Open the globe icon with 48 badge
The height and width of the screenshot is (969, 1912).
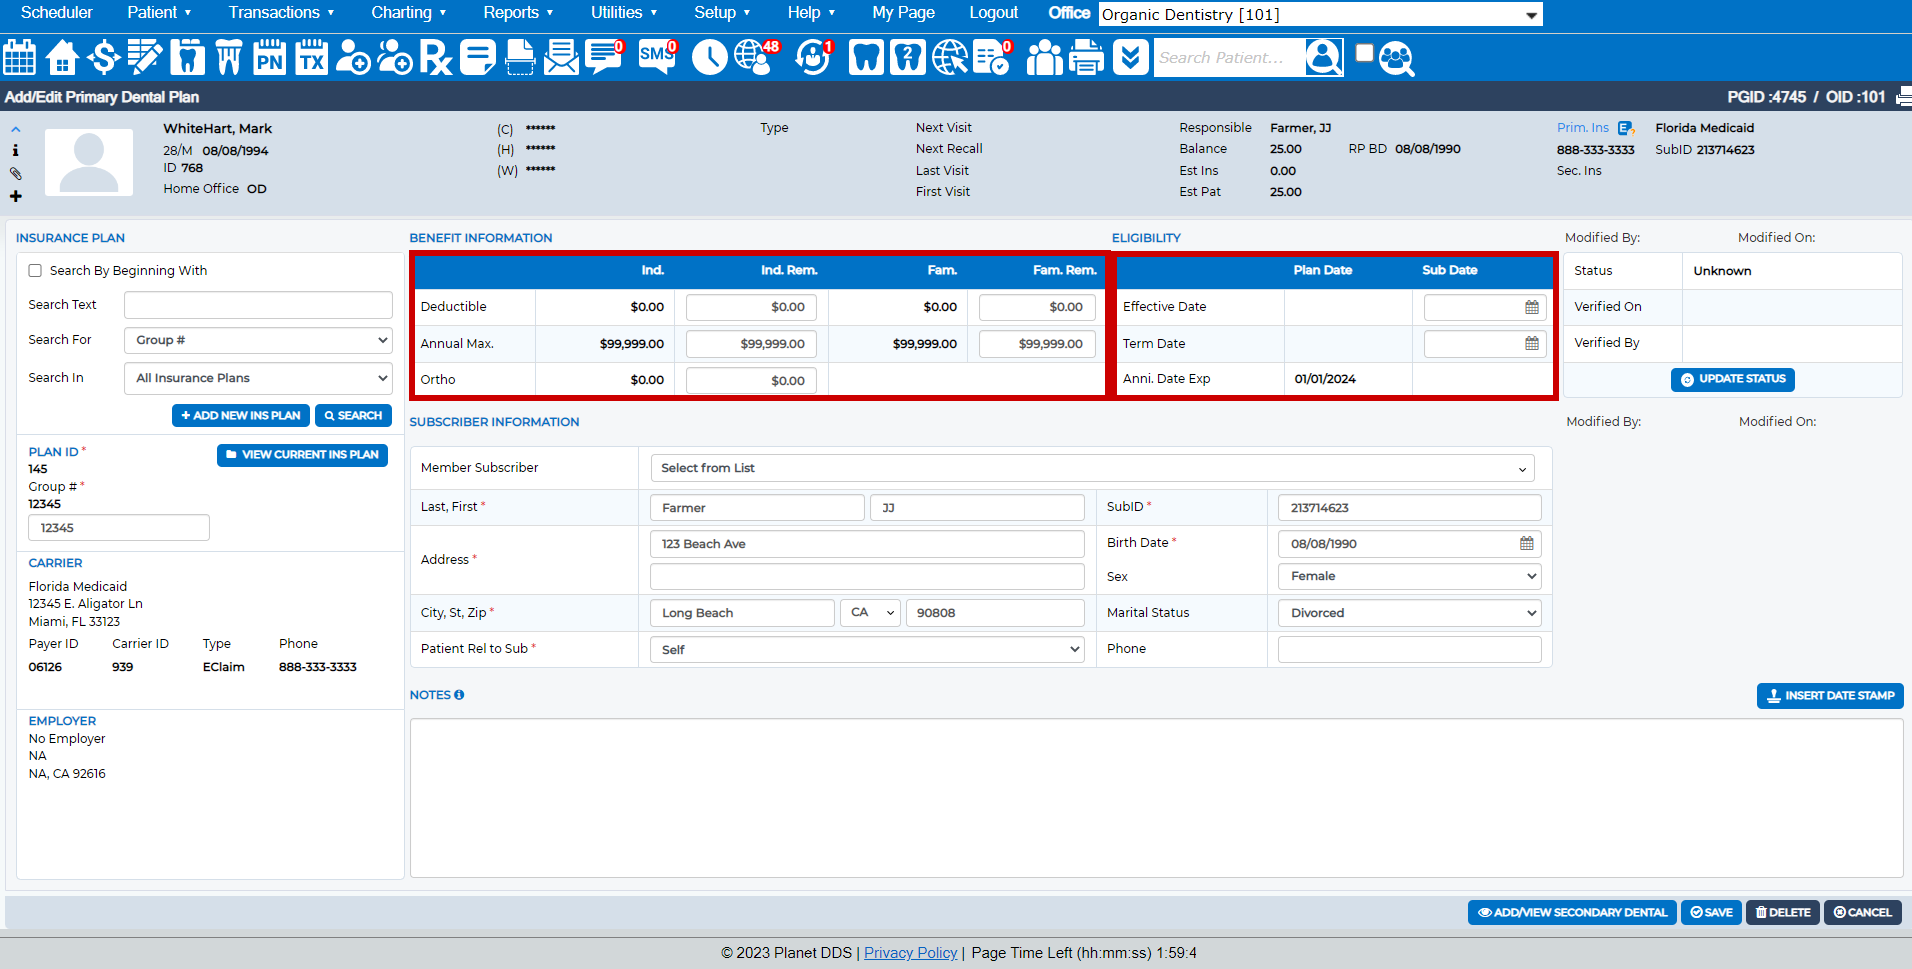click(756, 57)
